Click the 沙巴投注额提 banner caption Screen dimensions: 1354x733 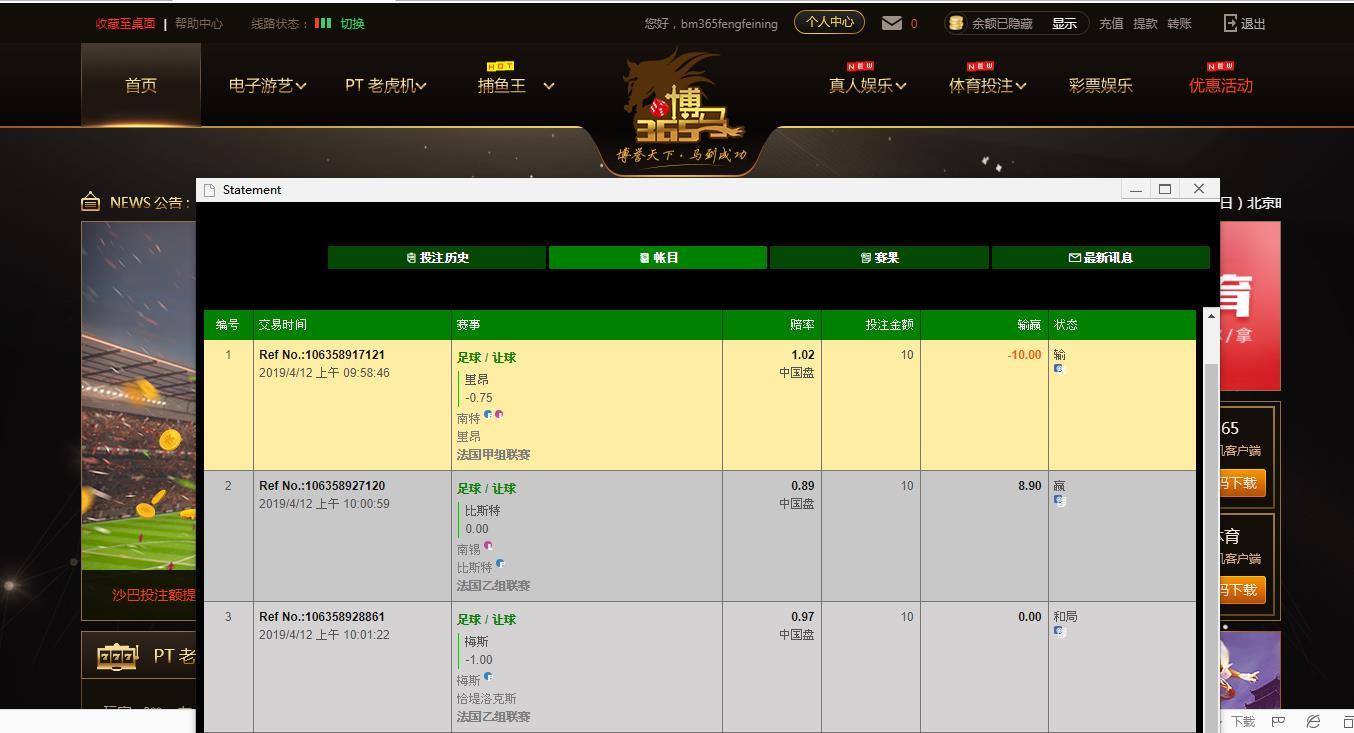tap(154, 595)
